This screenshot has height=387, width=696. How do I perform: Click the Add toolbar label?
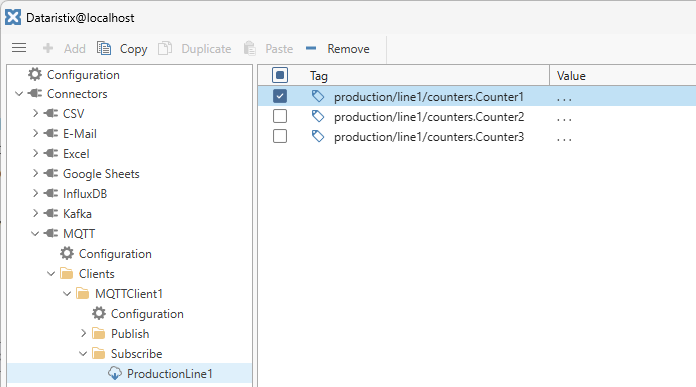point(75,48)
